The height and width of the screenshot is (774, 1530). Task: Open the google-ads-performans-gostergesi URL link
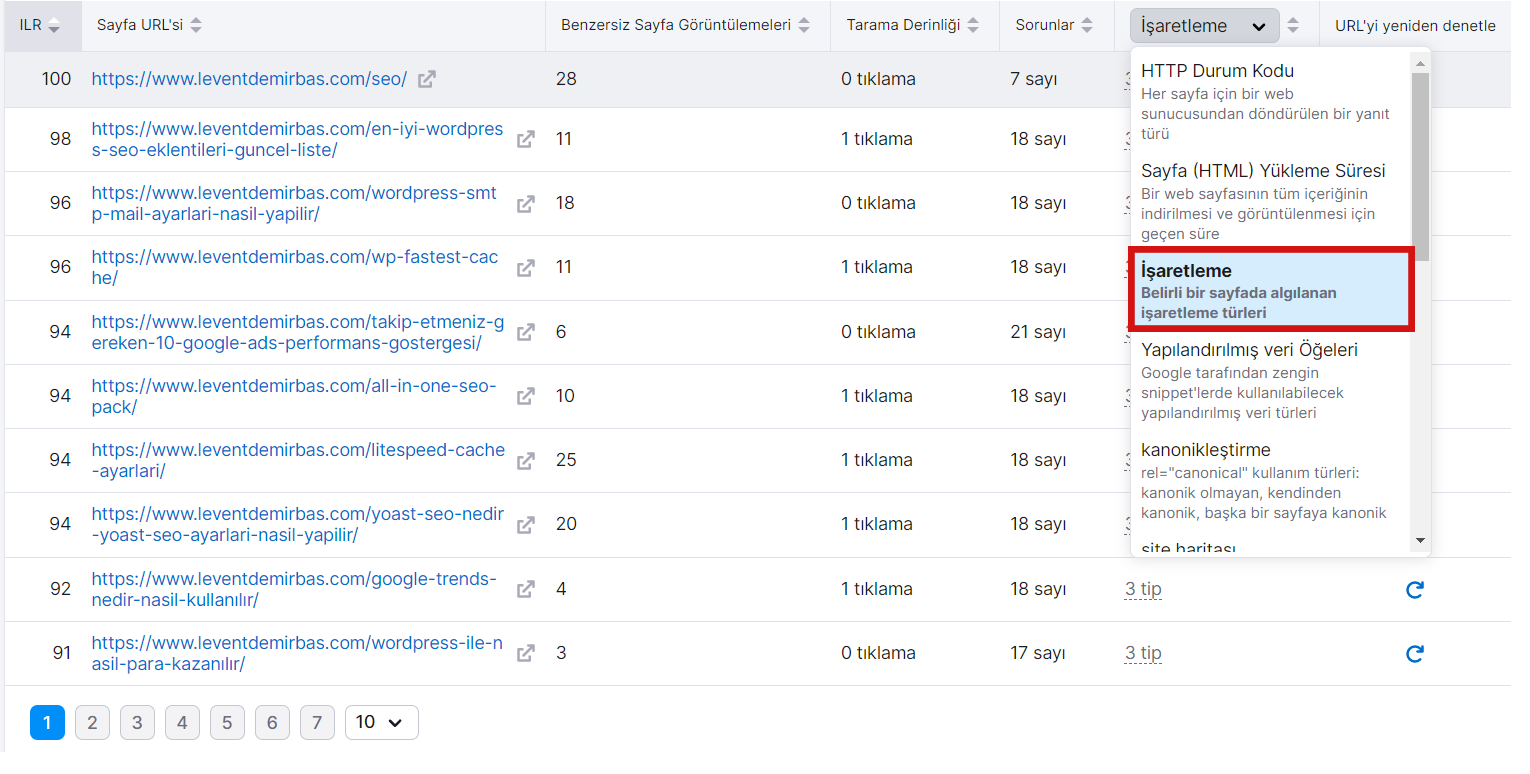(x=298, y=332)
